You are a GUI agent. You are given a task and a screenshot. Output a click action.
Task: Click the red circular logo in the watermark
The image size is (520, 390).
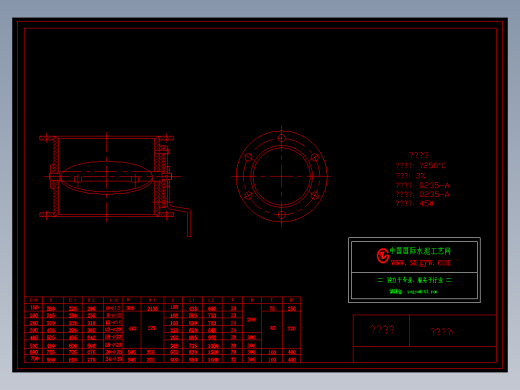(383, 256)
